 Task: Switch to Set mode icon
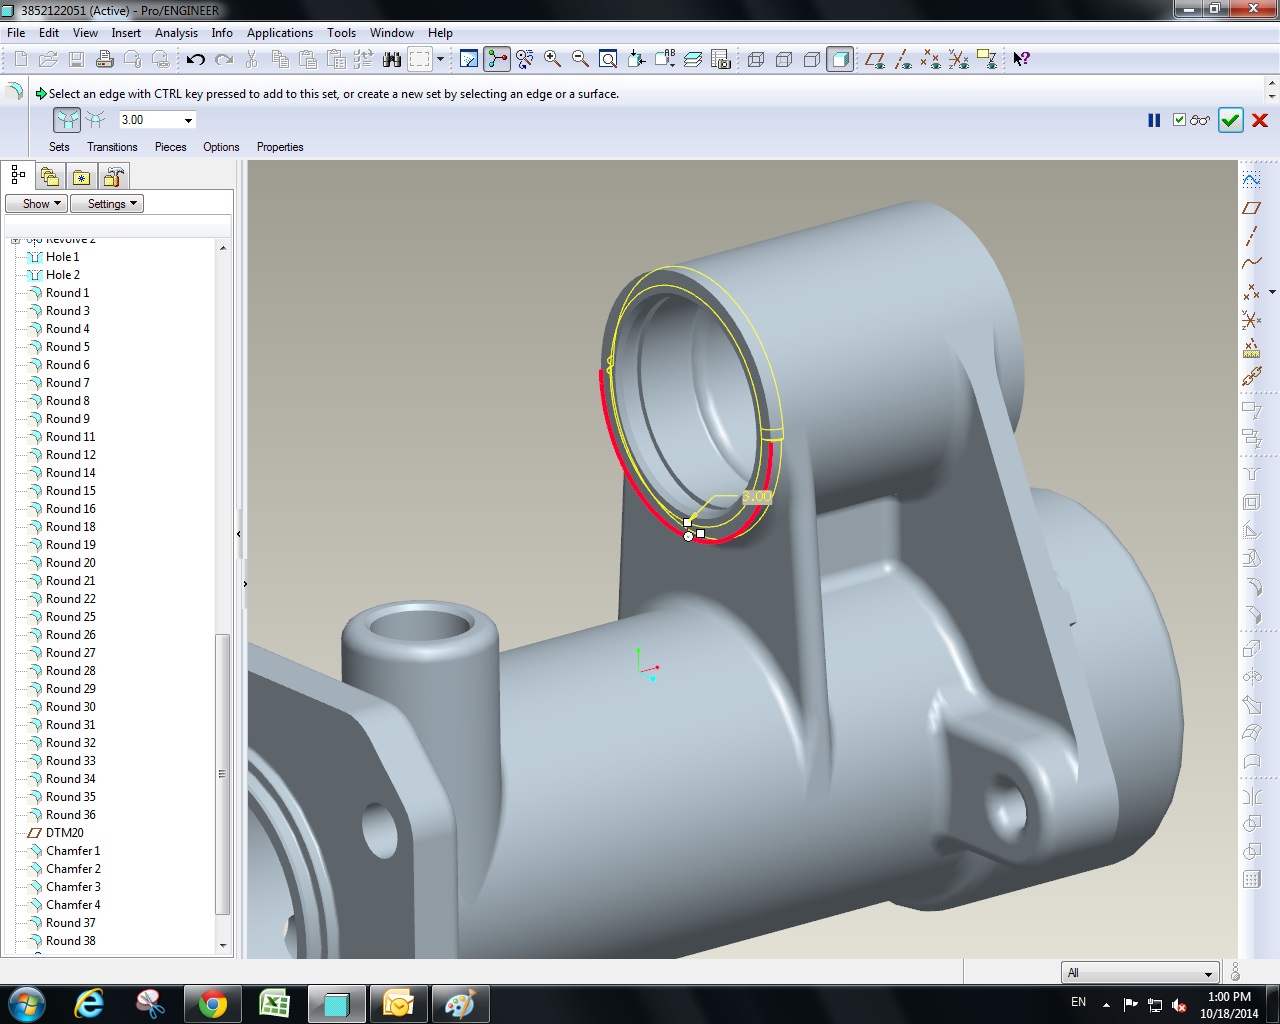point(67,120)
